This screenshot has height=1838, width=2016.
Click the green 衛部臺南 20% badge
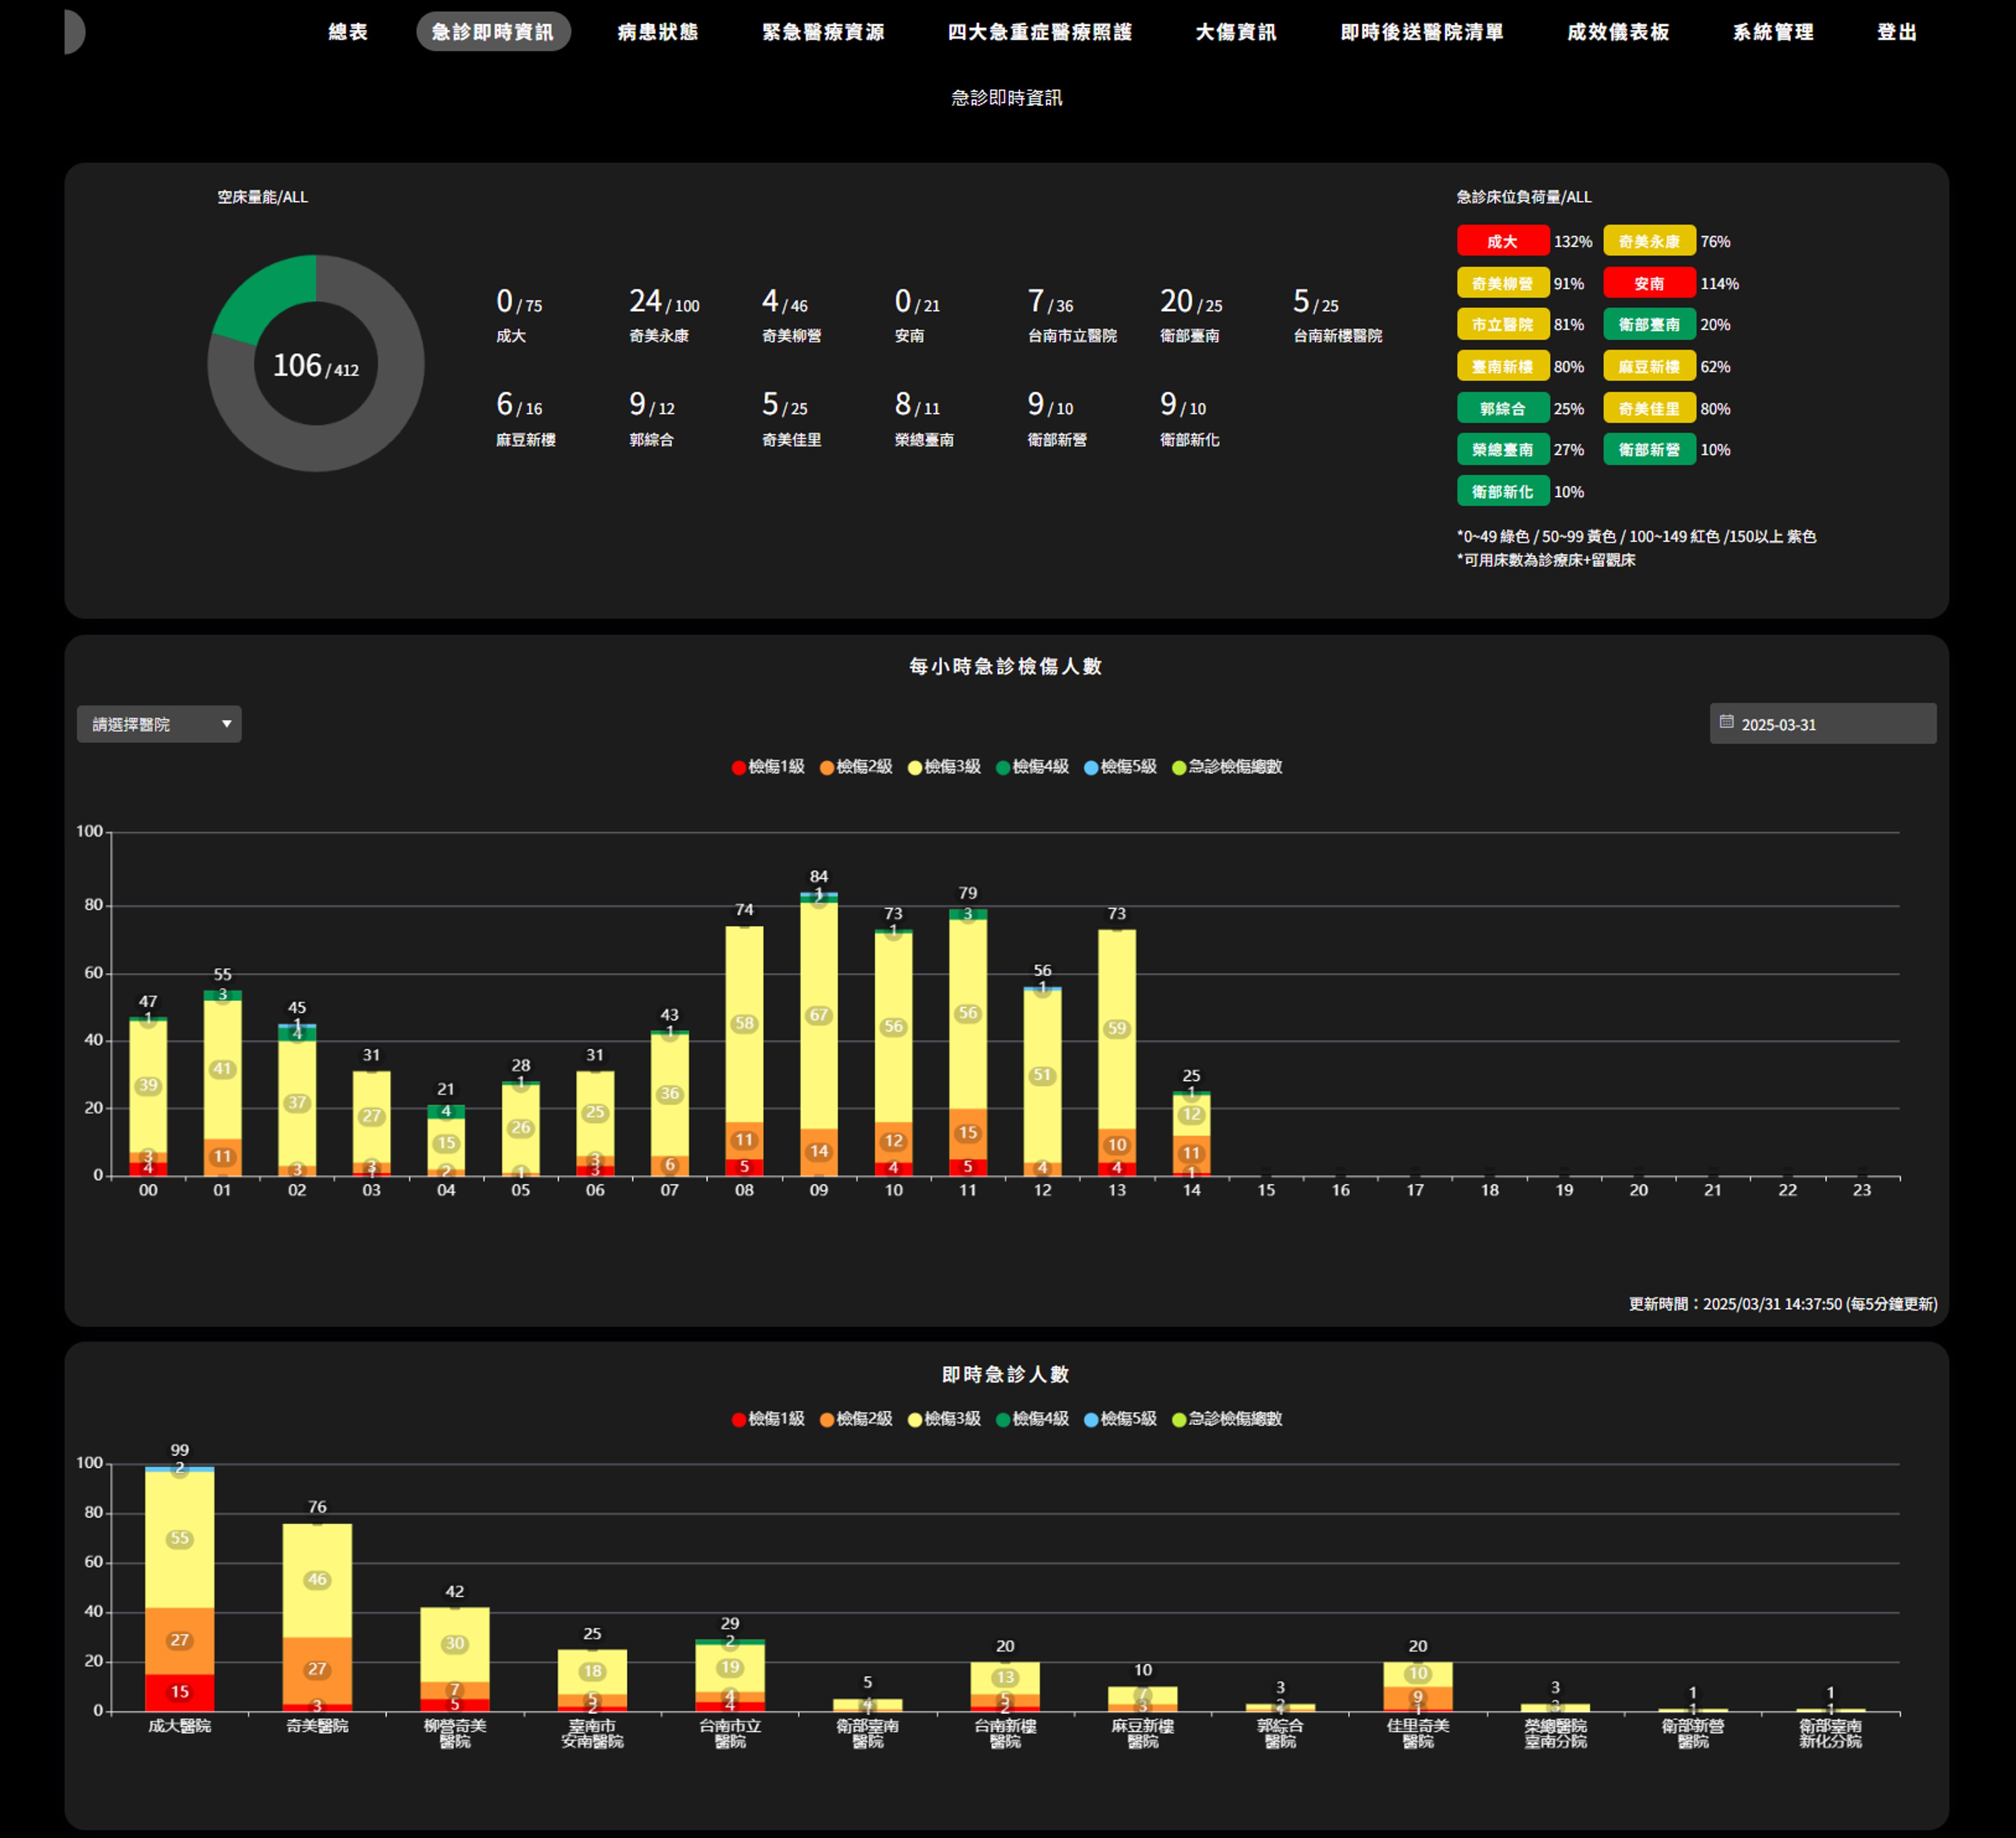tap(1648, 324)
